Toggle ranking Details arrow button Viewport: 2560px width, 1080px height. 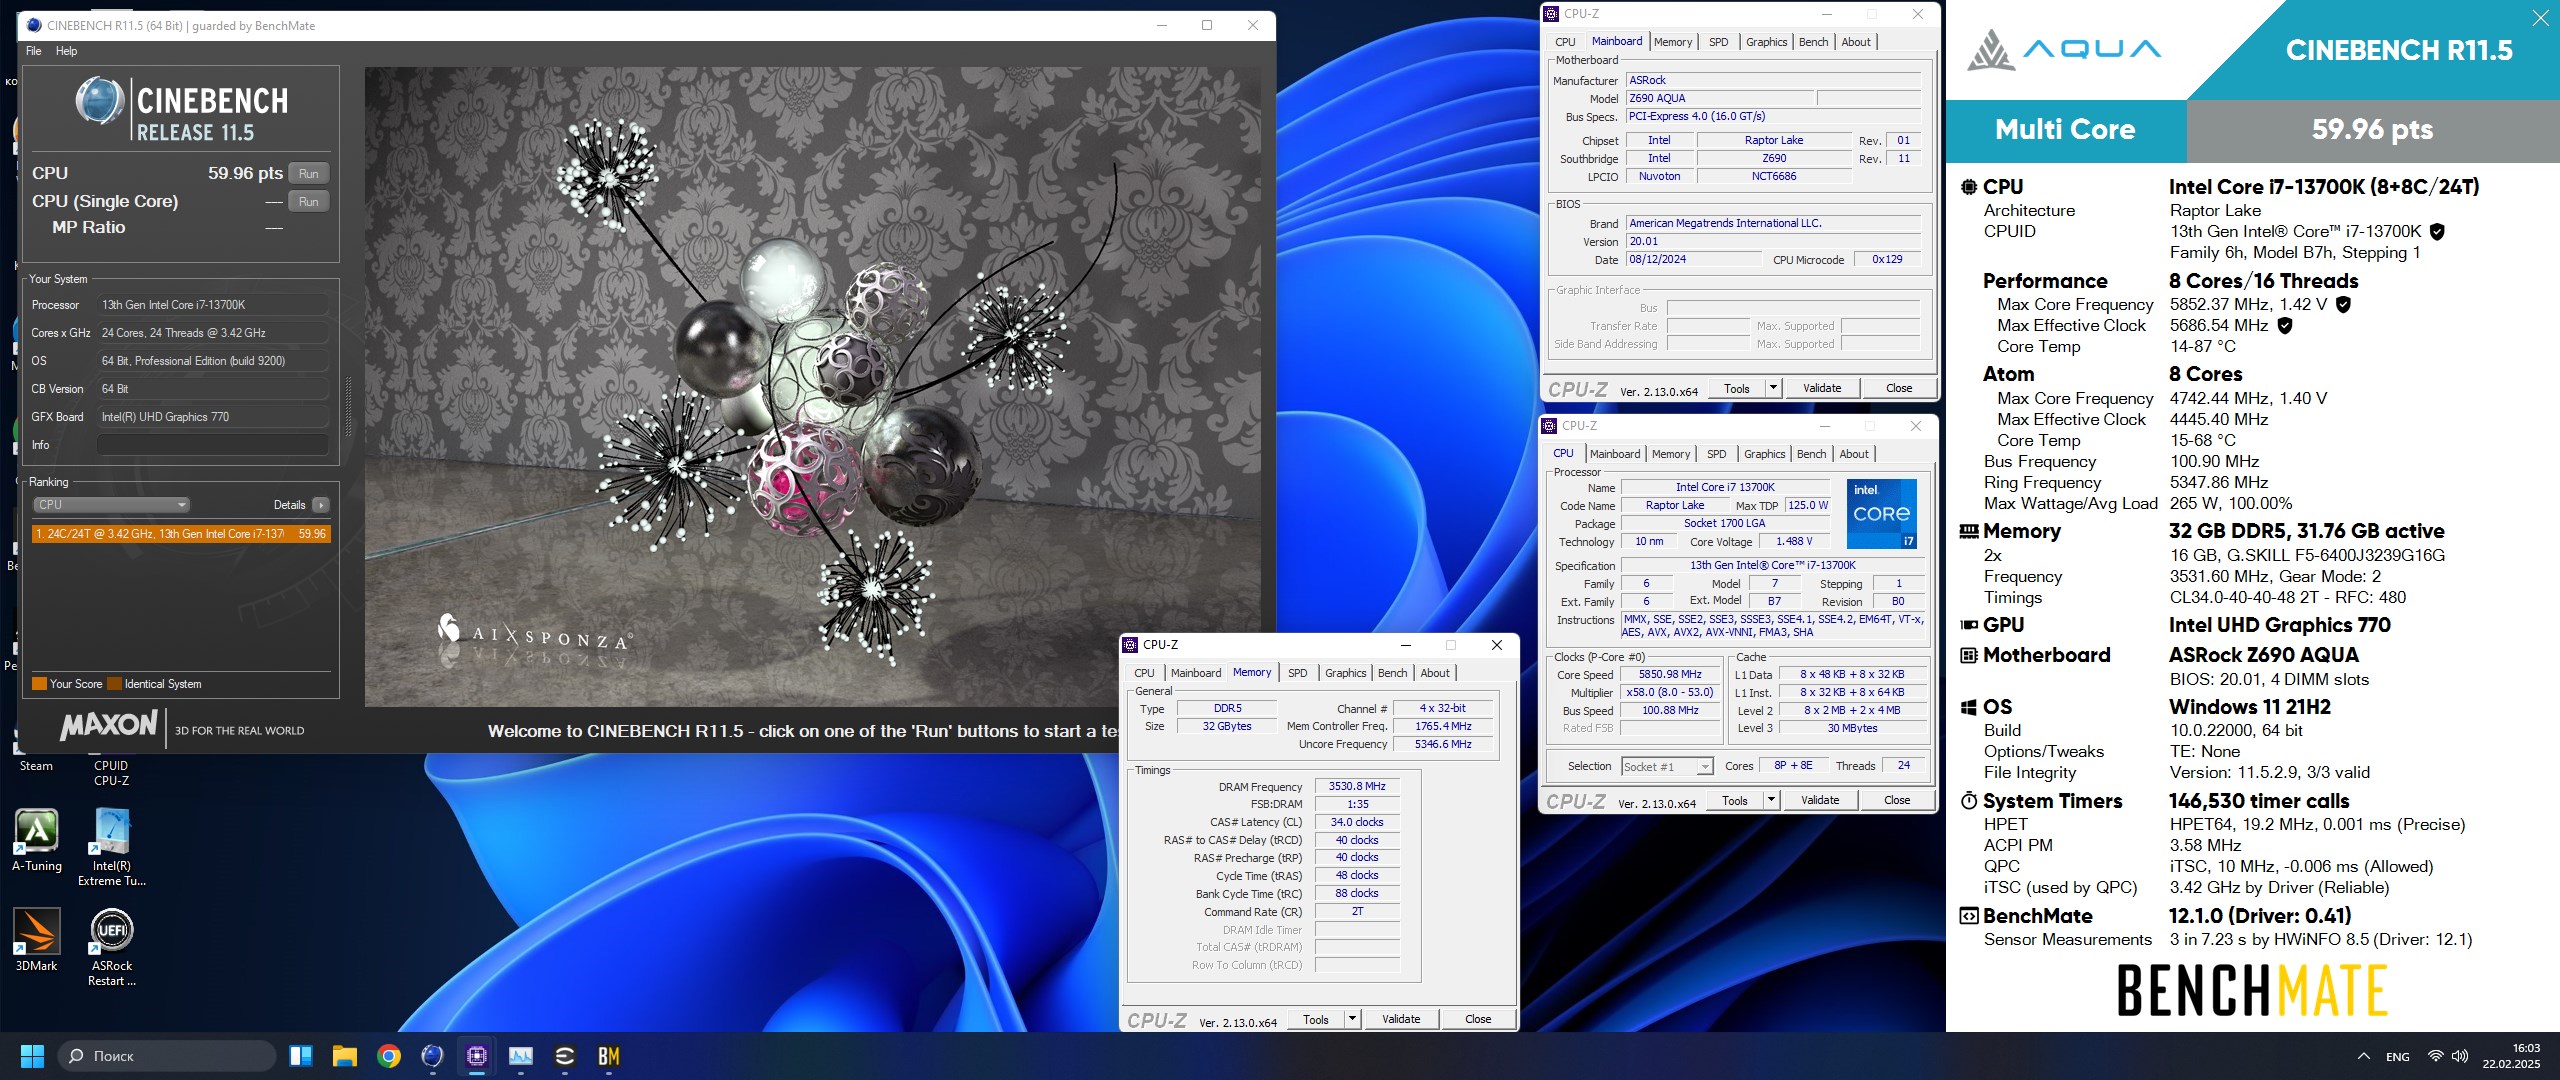[321, 505]
